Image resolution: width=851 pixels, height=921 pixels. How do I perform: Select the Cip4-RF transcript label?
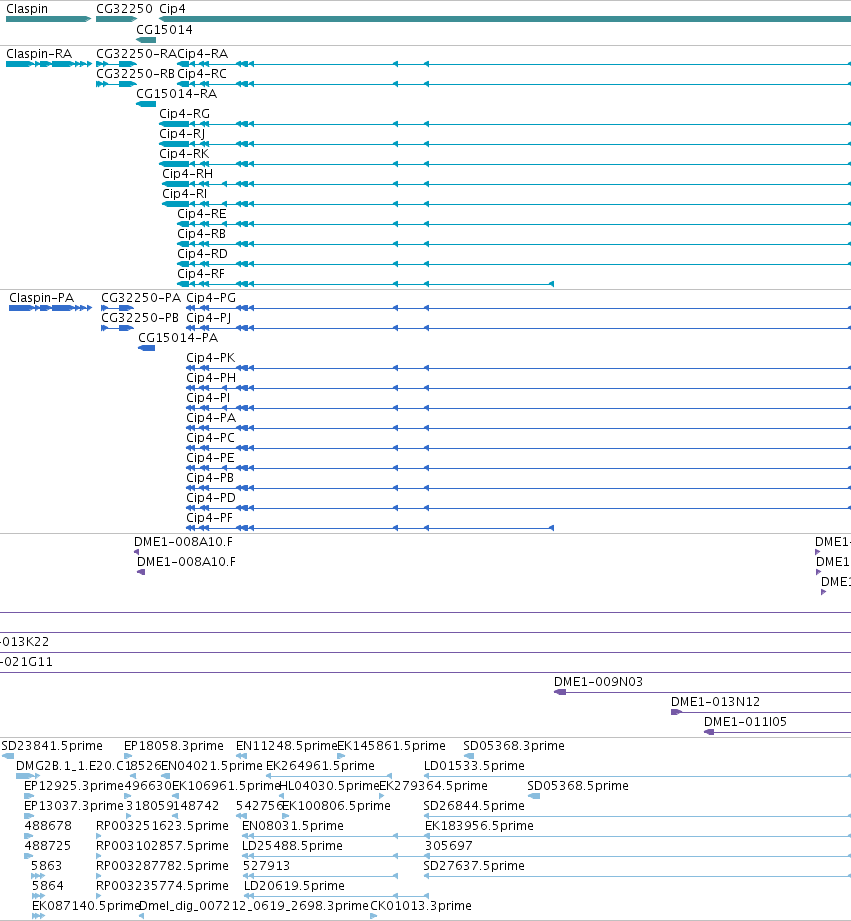(201, 273)
